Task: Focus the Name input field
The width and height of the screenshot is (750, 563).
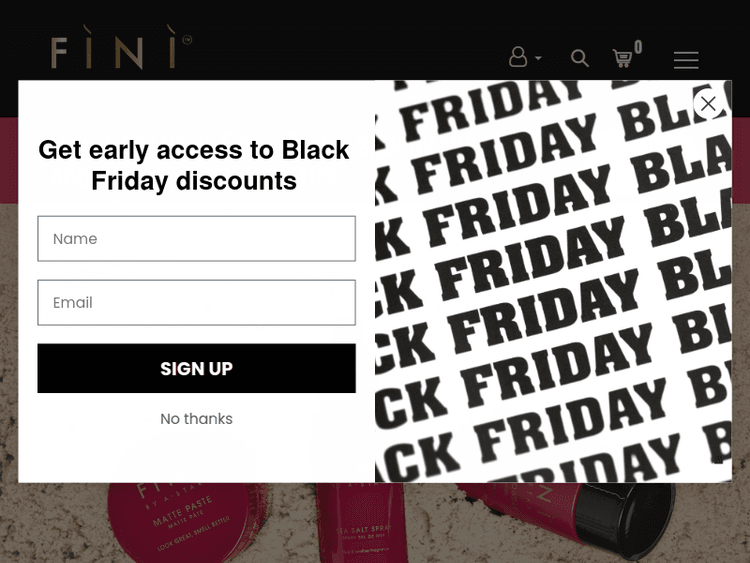Action: 196,239
